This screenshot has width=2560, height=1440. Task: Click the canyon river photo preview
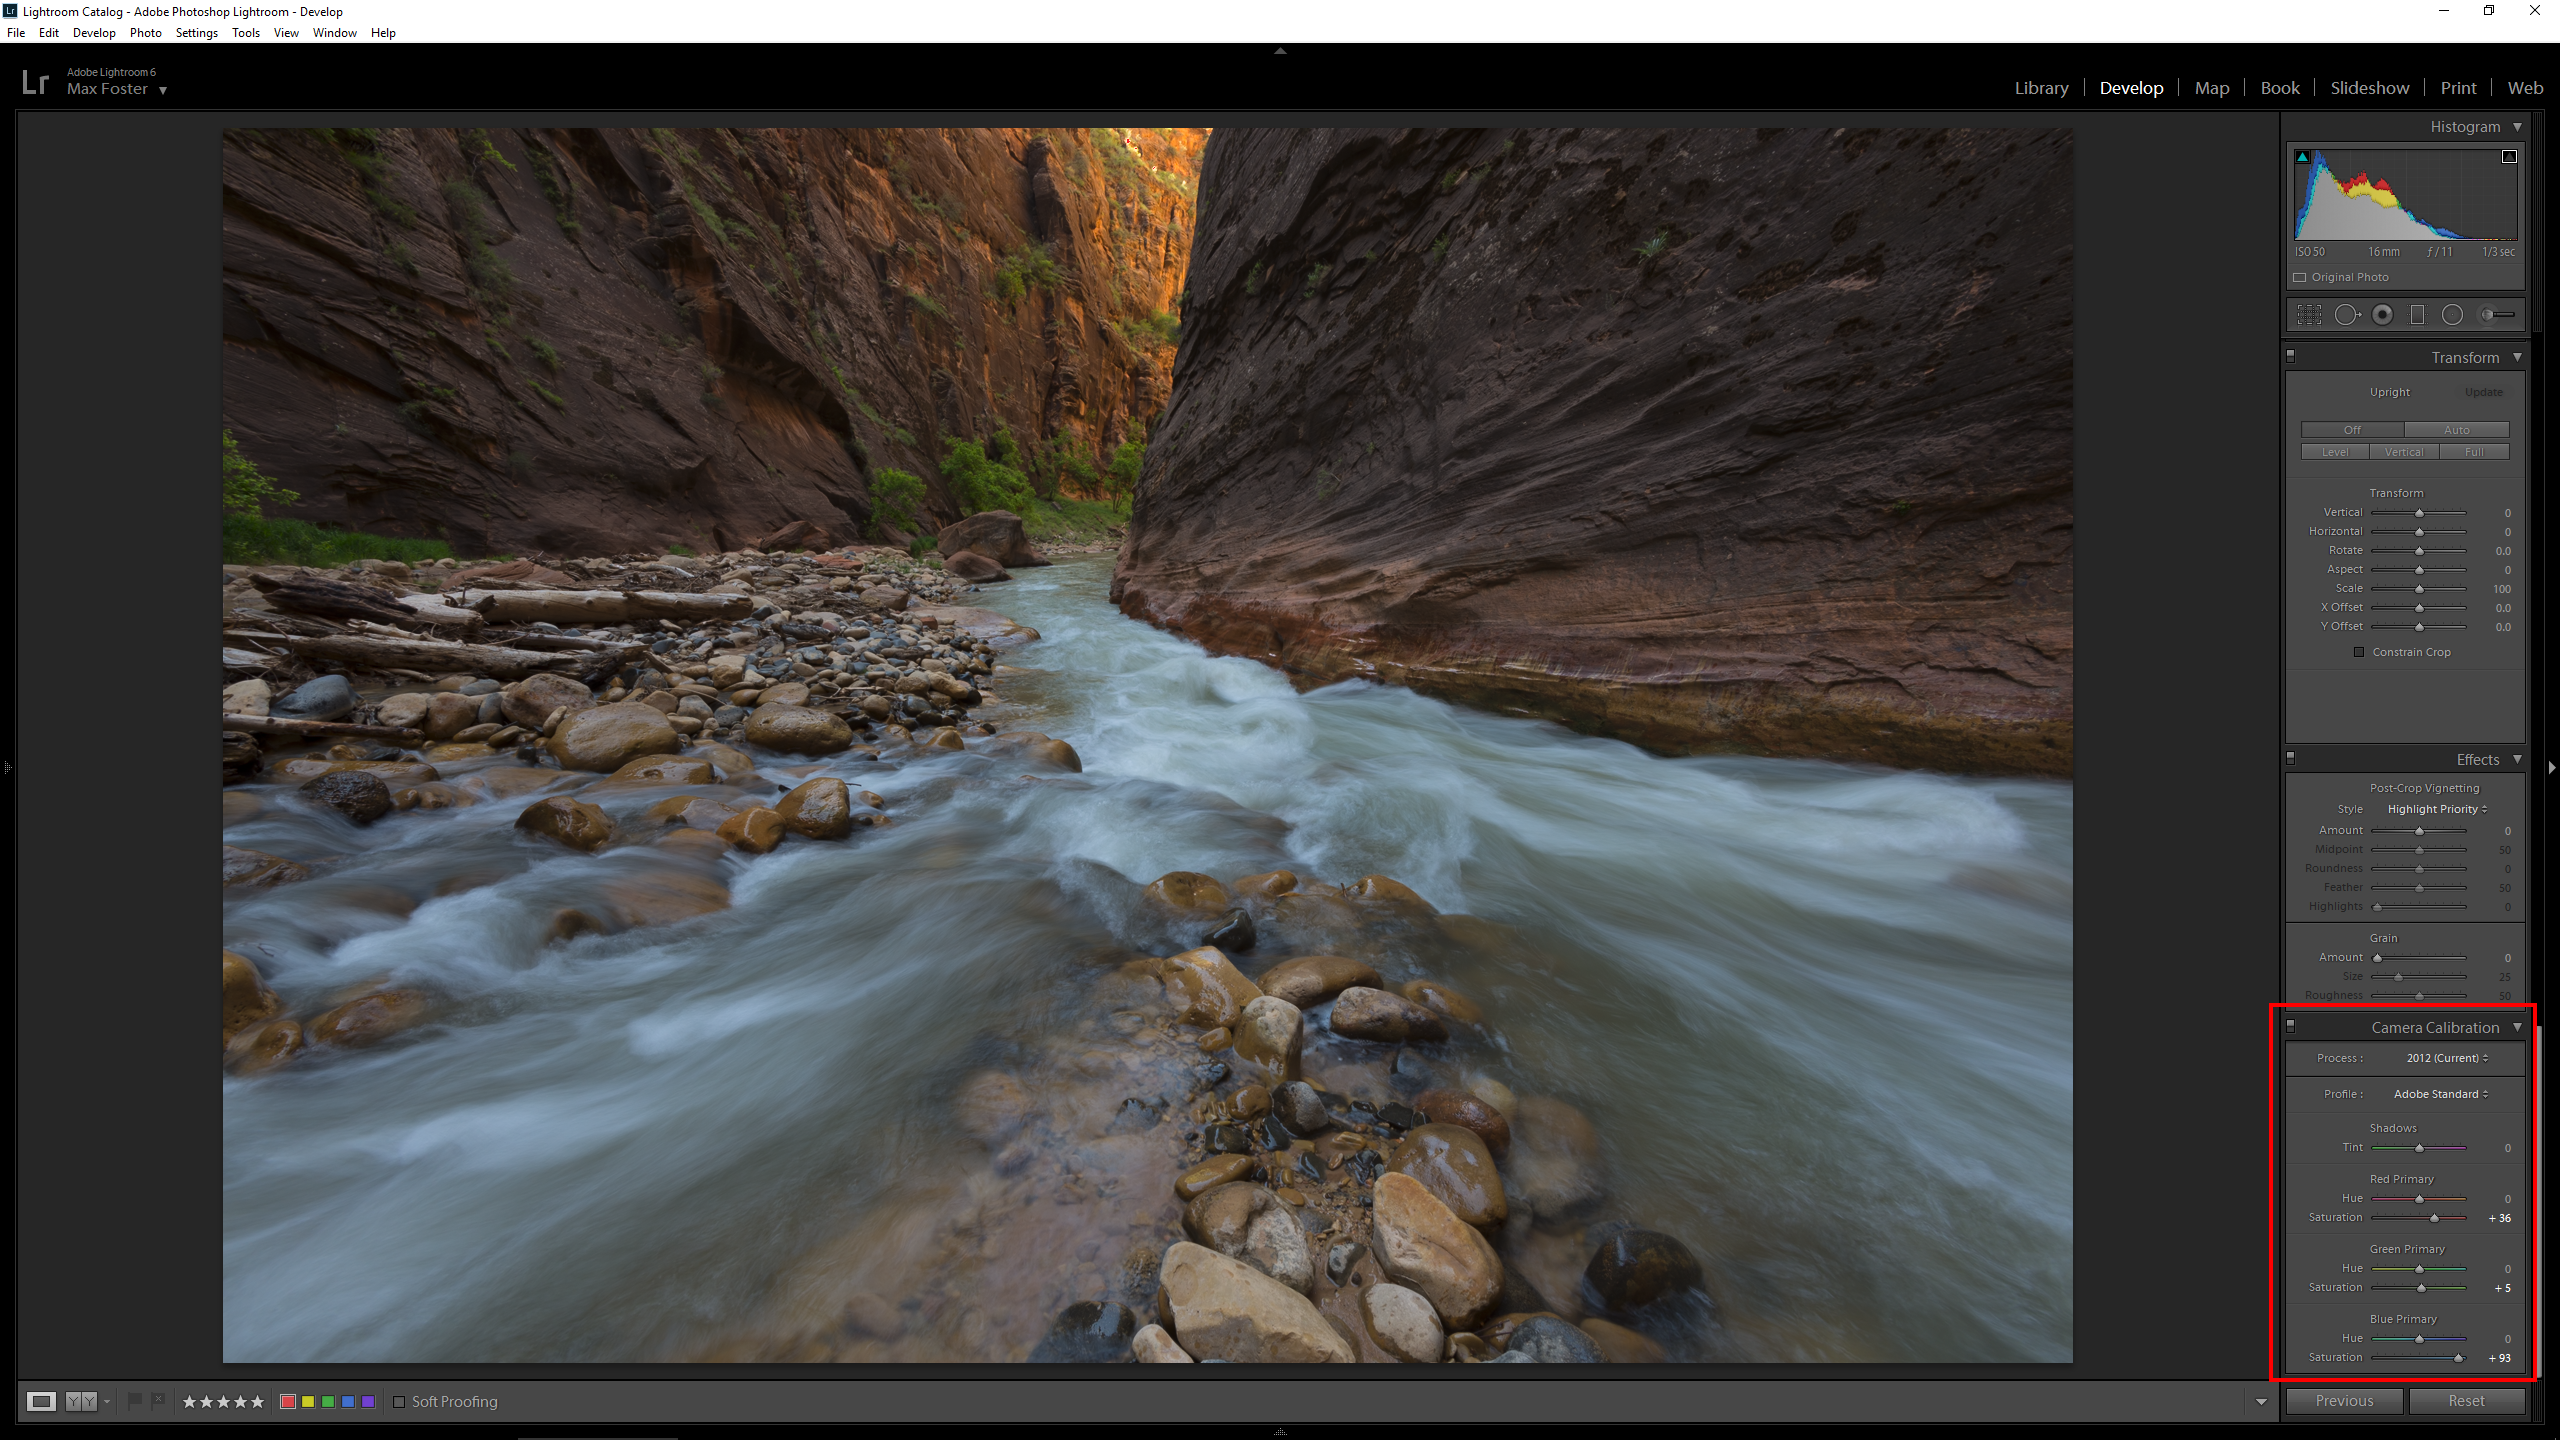(1147, 745)
